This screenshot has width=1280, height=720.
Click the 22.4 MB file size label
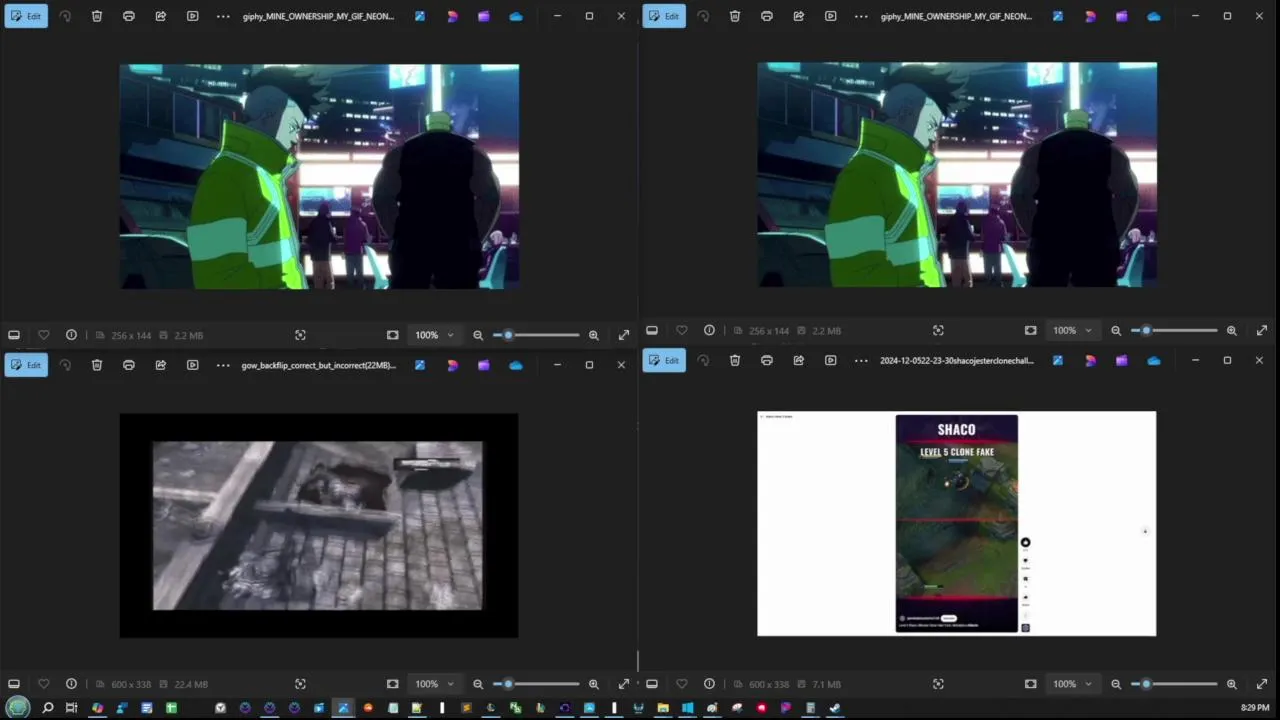pyautogui.click(x=191, y=684)
